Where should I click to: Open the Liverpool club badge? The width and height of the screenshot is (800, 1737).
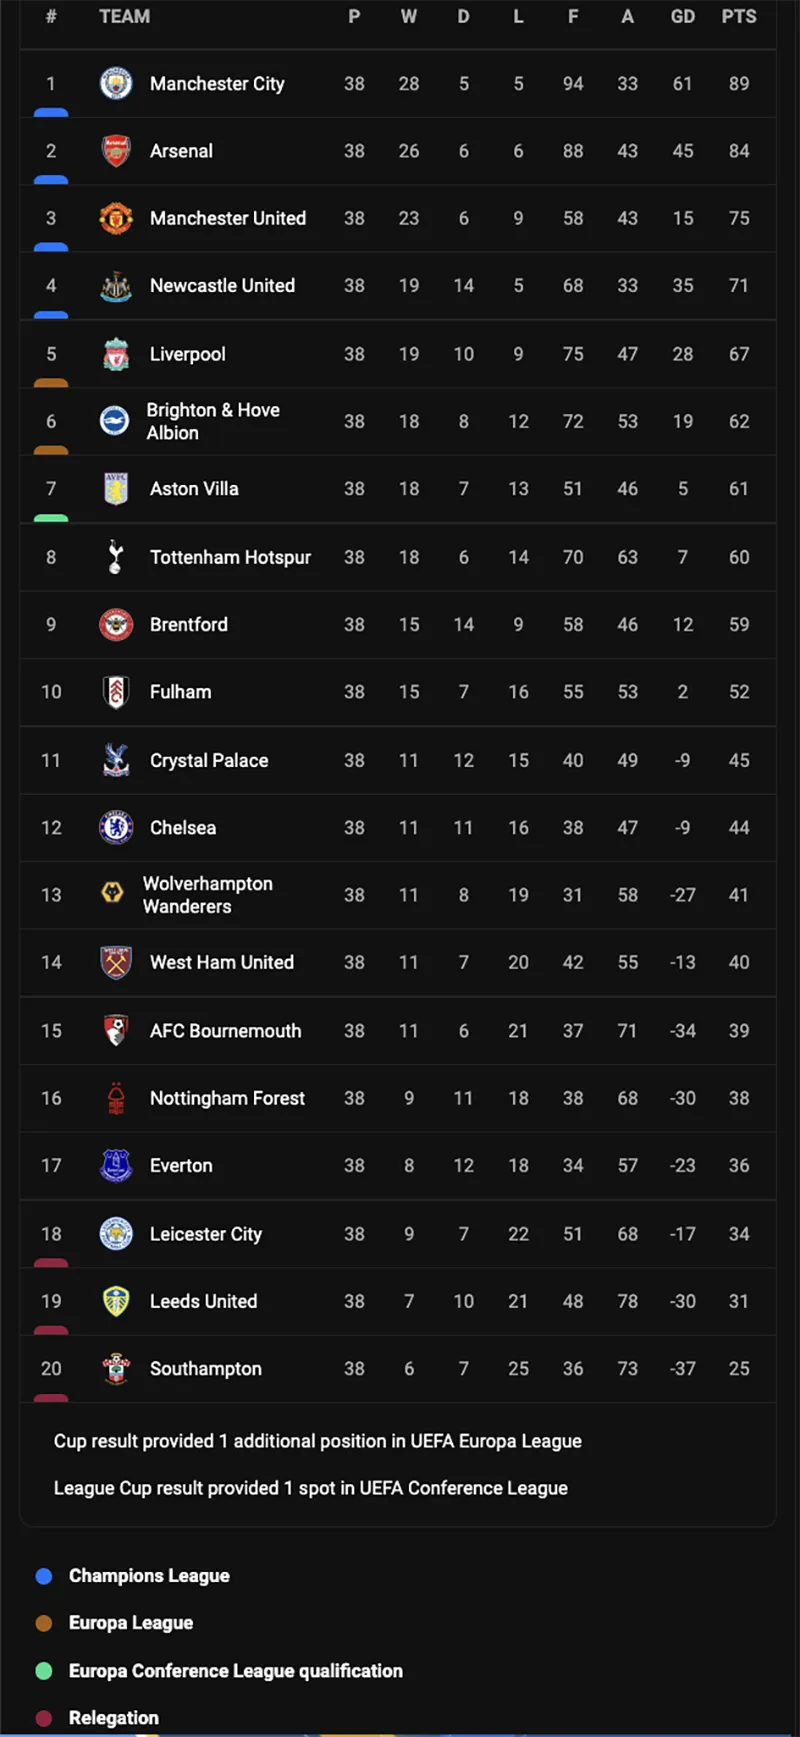tap(116, 354)
